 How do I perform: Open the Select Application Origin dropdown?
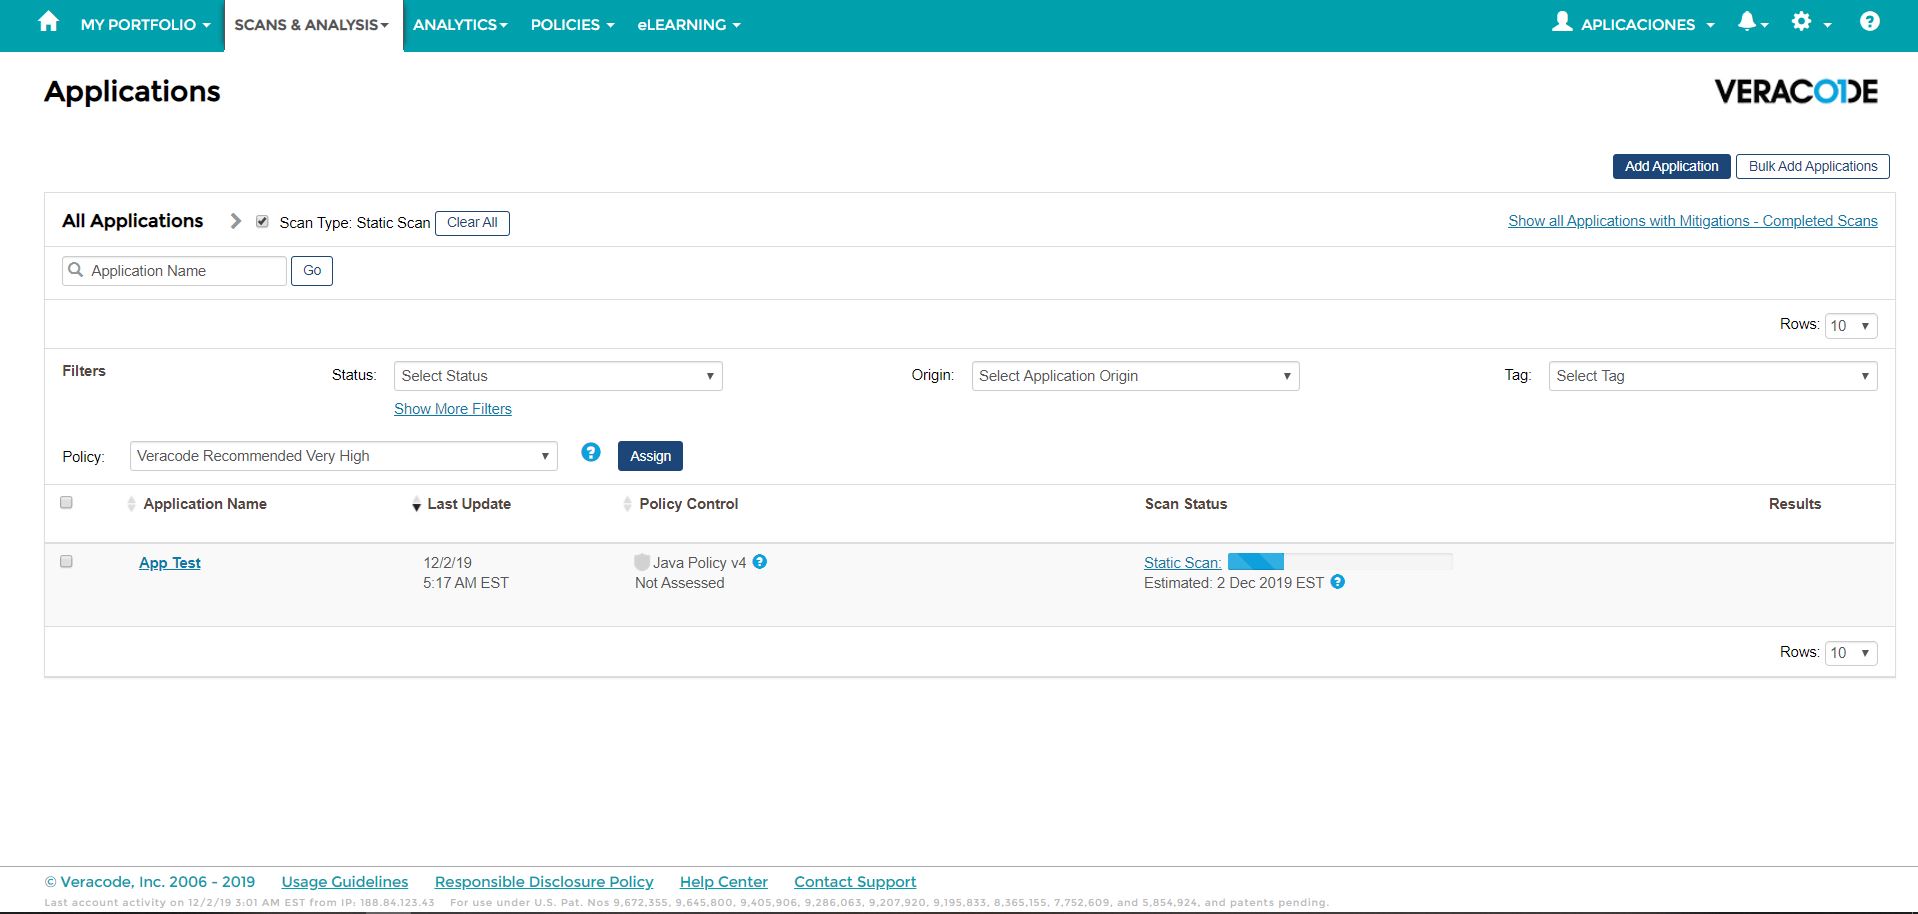1135,376
